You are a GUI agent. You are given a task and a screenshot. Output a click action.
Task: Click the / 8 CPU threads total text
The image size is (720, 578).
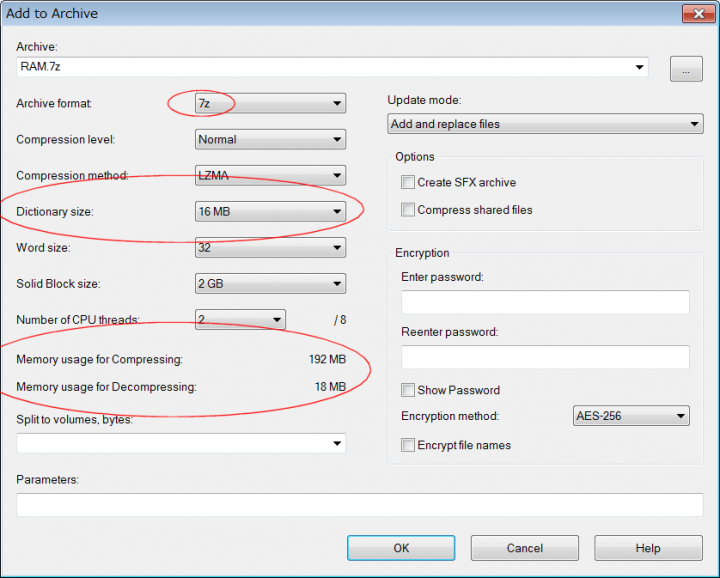click(340, 320)
